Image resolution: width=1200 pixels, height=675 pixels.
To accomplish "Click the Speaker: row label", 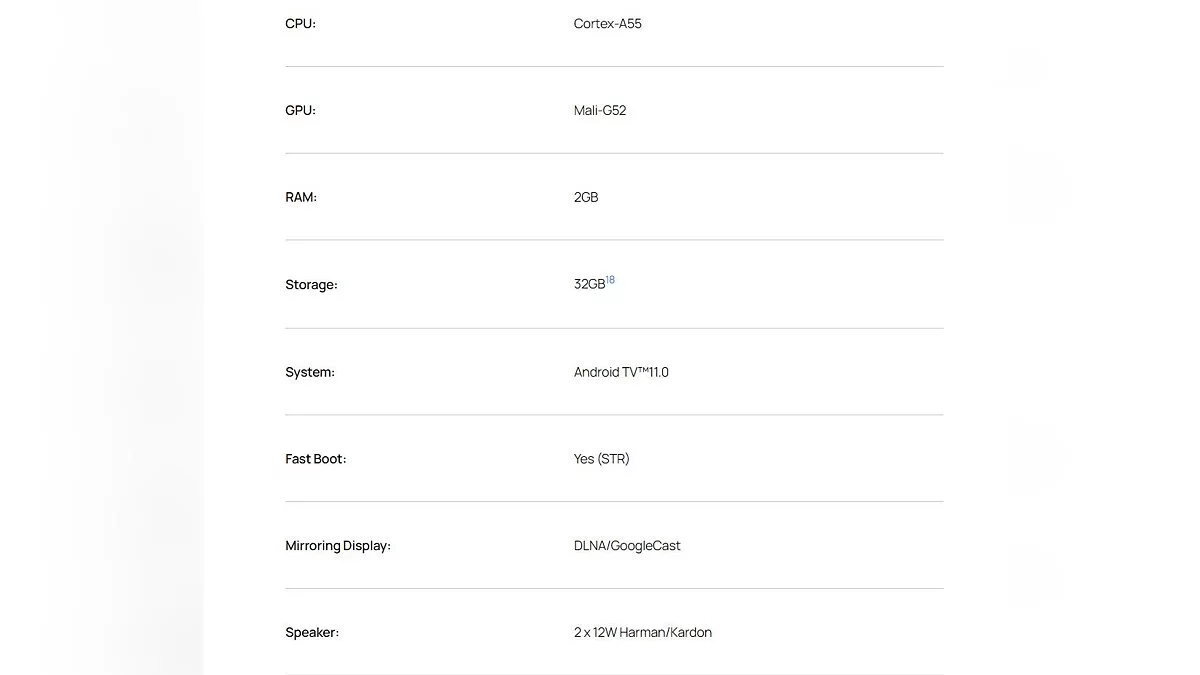I will (312, 633).
